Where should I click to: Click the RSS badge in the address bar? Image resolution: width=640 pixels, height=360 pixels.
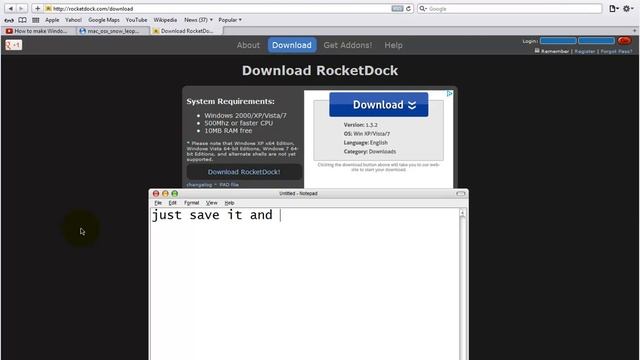point(397,8)
